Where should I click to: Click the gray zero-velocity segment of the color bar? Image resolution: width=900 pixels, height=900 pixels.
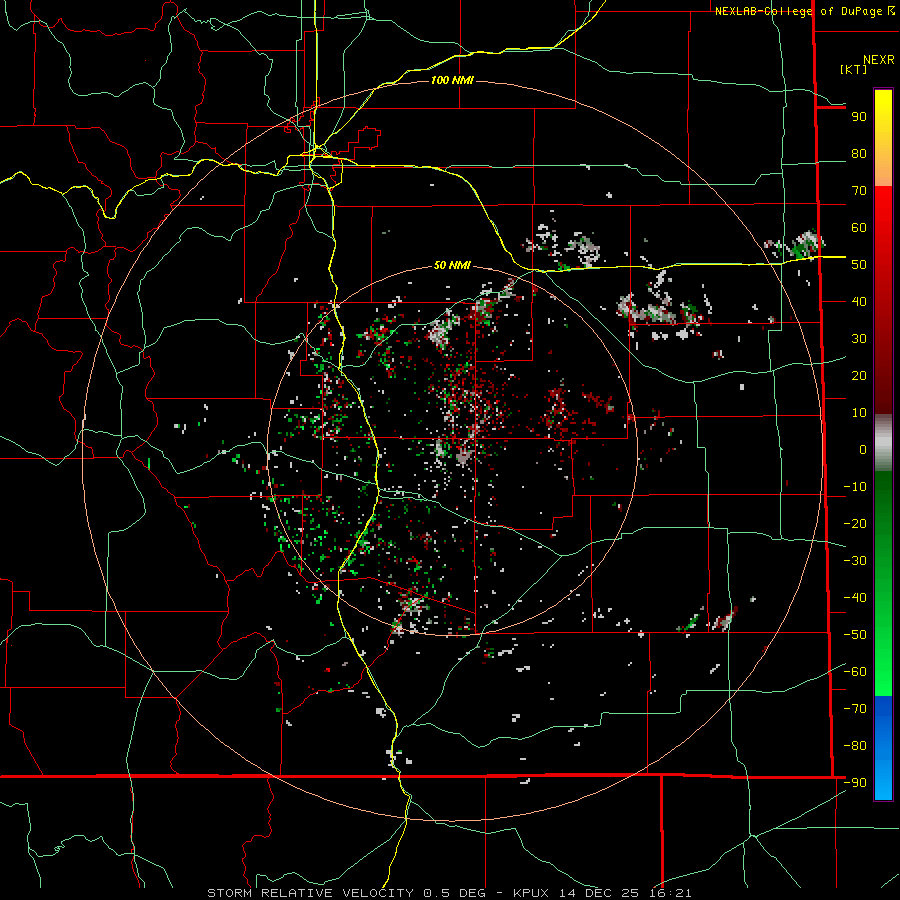tap(883, 443)
